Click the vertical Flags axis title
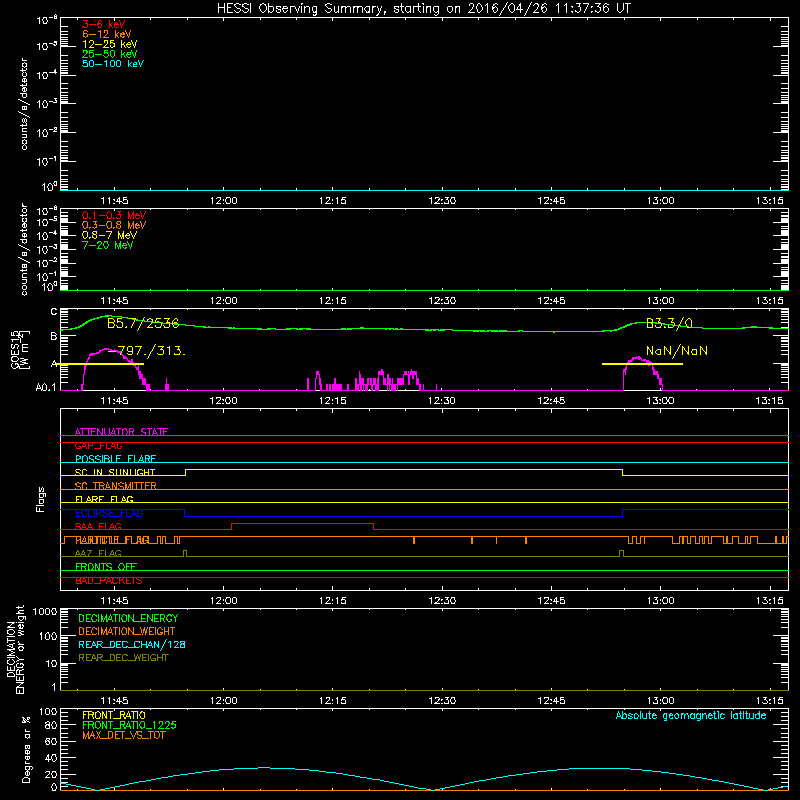This screenshot has width=800, height=800. (x=41, y=499)
